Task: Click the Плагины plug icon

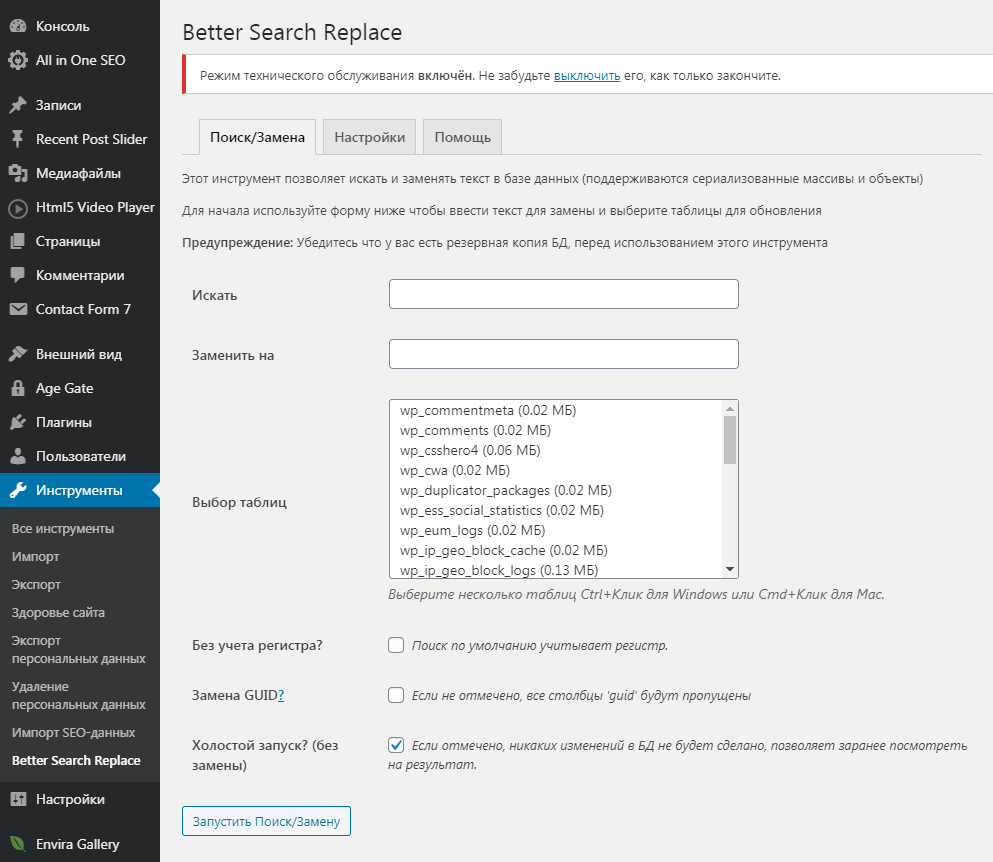Action: coord(18,422)
